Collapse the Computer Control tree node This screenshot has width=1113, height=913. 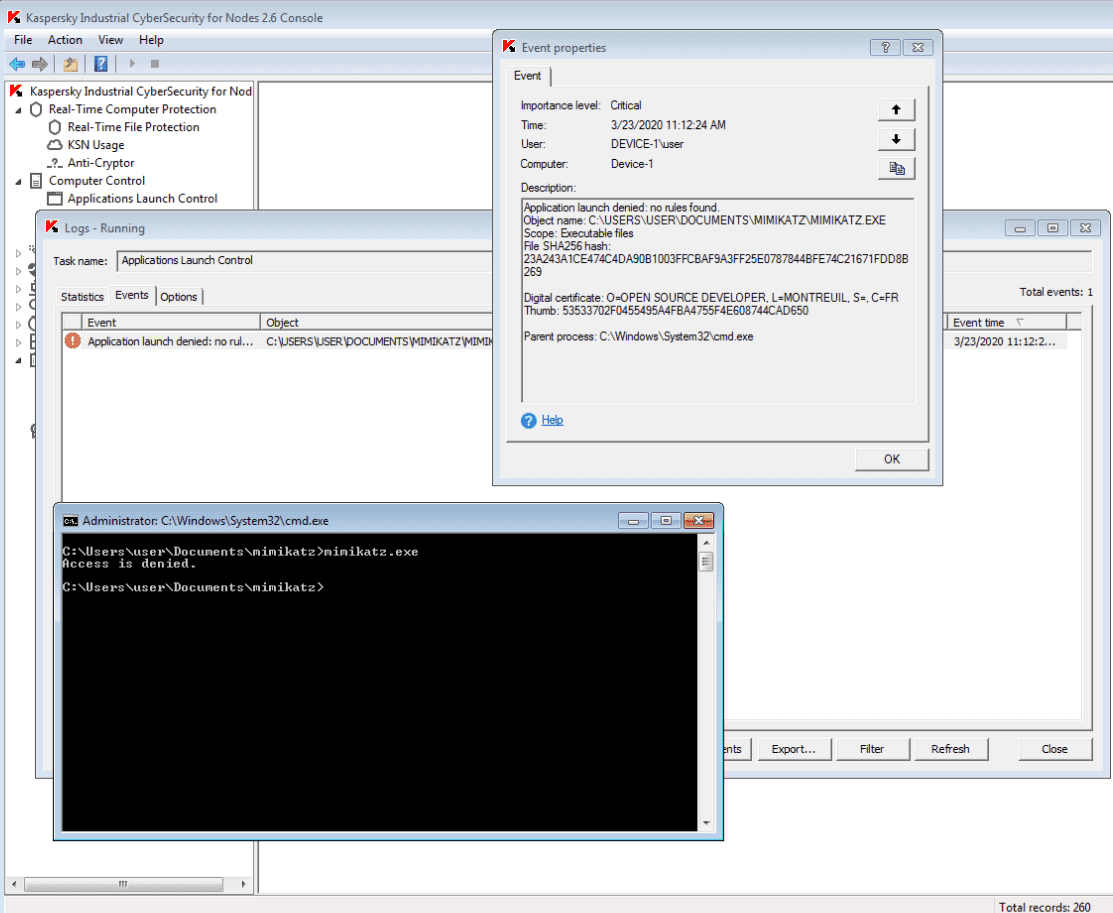[x=18, y=181]
